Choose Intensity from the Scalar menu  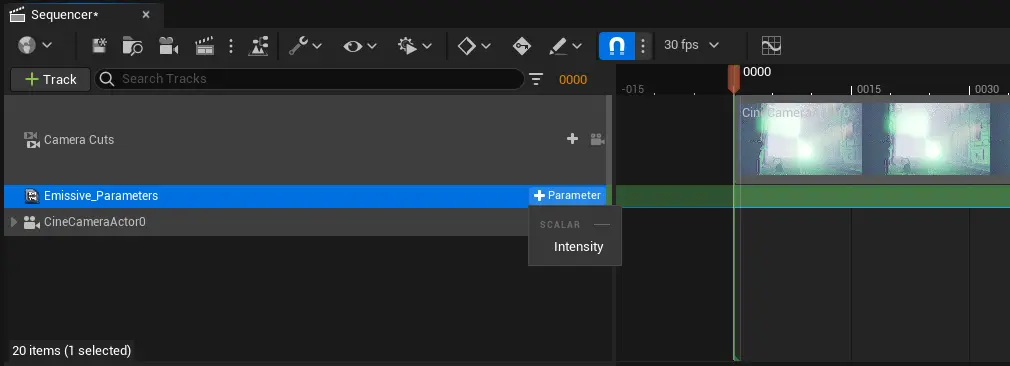578,247
